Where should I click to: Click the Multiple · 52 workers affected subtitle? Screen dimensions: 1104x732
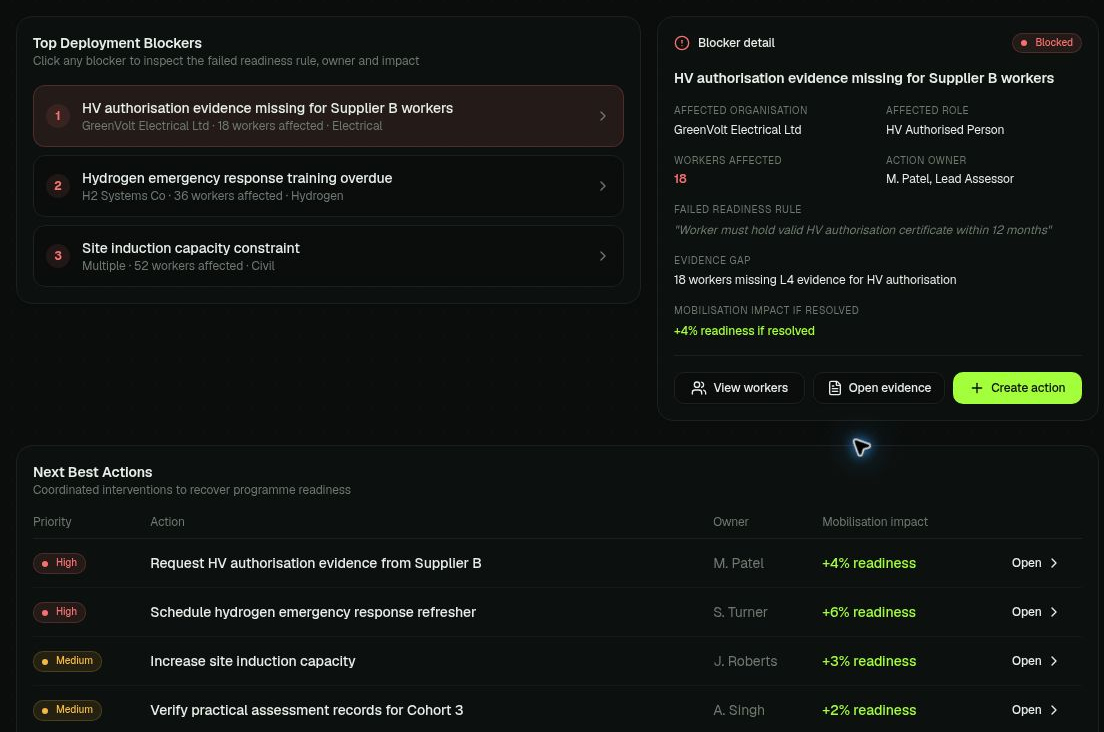coord(178,266)
